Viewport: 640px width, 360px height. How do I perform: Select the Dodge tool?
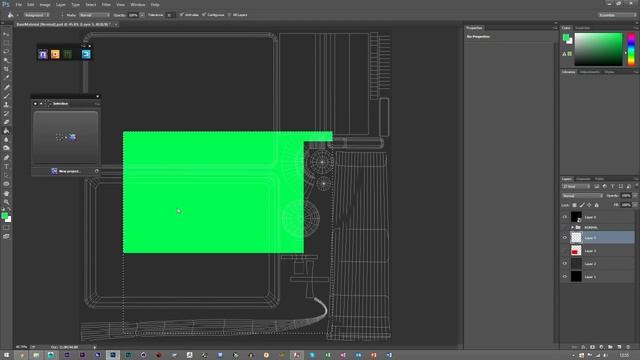tap(6, 148)
